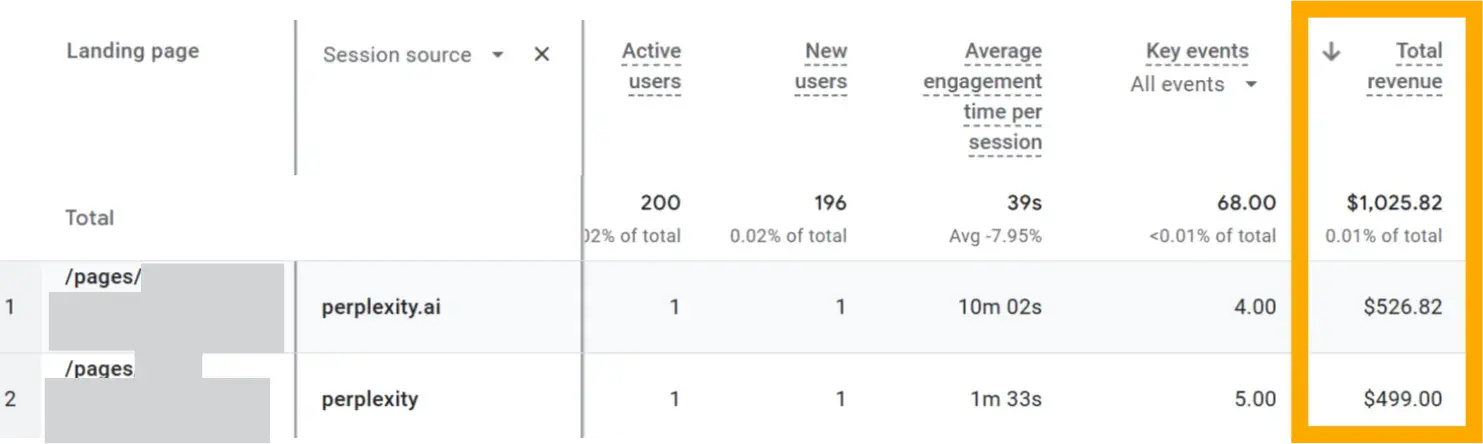The image size is (1483, 444).
Task: Select the perplexity session source cell
Action: 369,399
